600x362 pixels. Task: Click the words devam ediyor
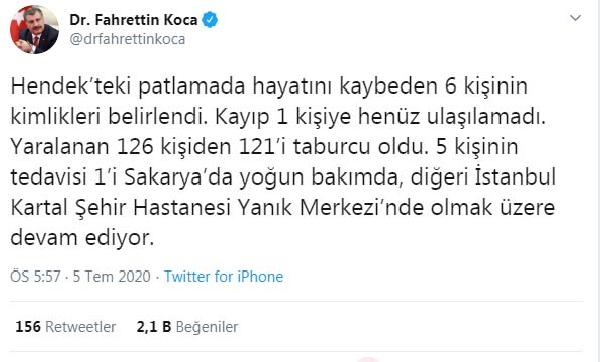pos(82,238)
